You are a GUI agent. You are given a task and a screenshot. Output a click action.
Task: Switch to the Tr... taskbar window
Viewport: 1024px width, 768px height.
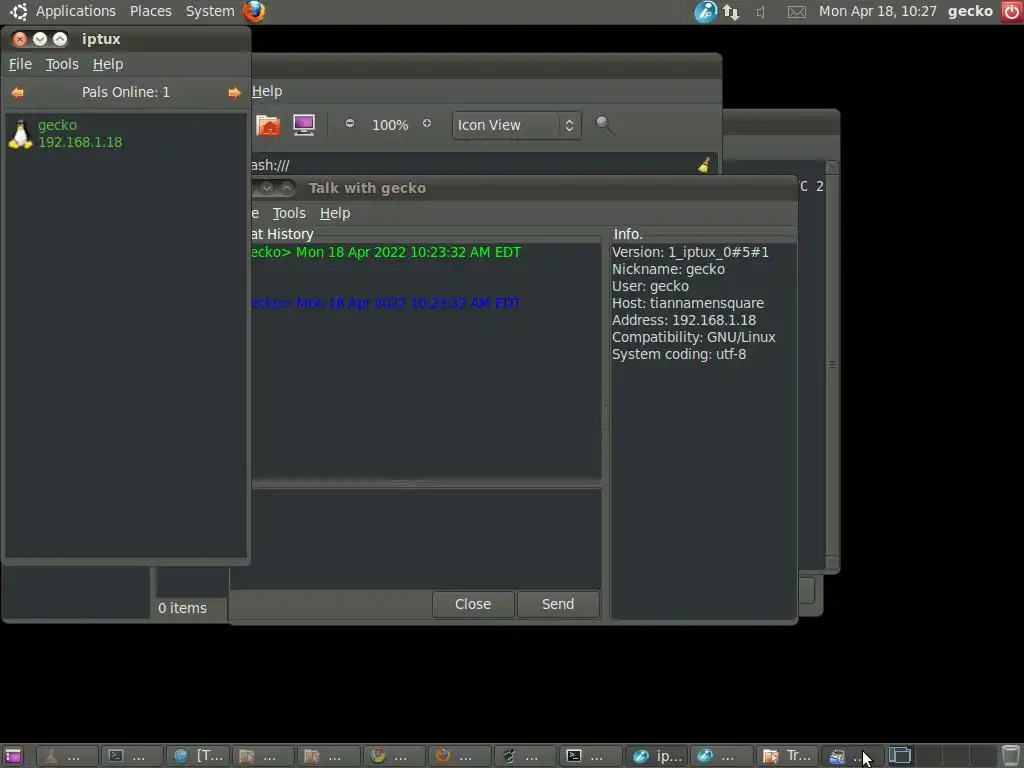click(x=787, y=756)
